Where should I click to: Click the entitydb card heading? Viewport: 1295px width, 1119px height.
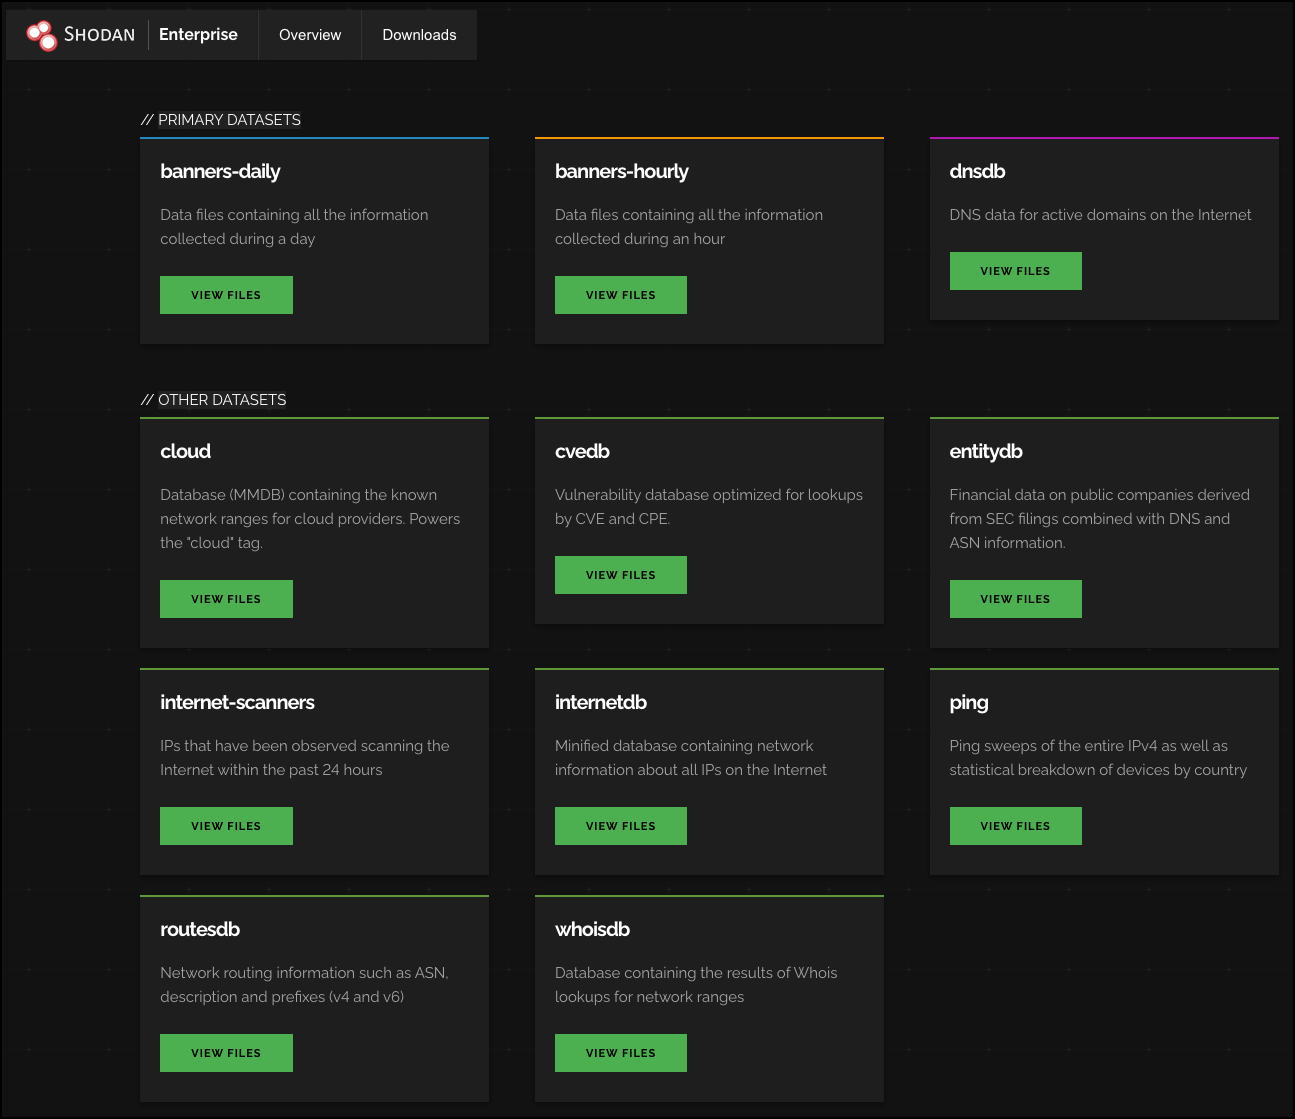point(985,451)
